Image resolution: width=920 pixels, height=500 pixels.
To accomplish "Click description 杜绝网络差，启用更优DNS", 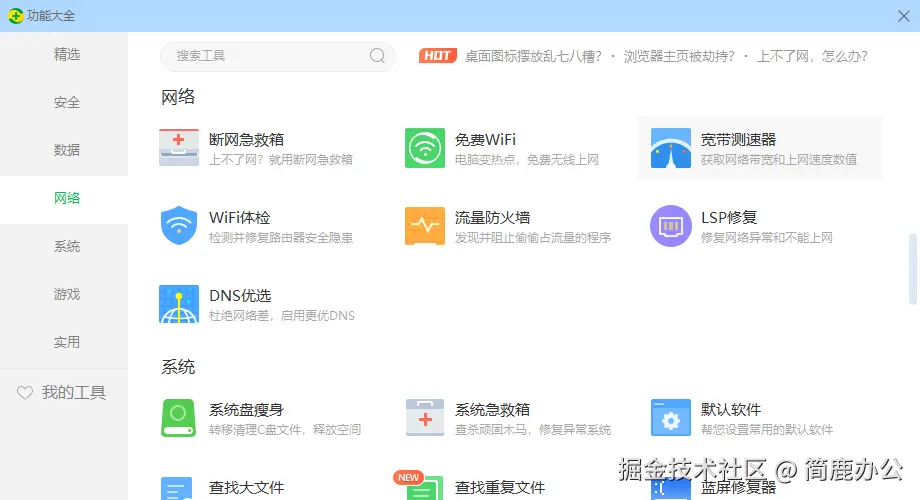I will [282, 316].
